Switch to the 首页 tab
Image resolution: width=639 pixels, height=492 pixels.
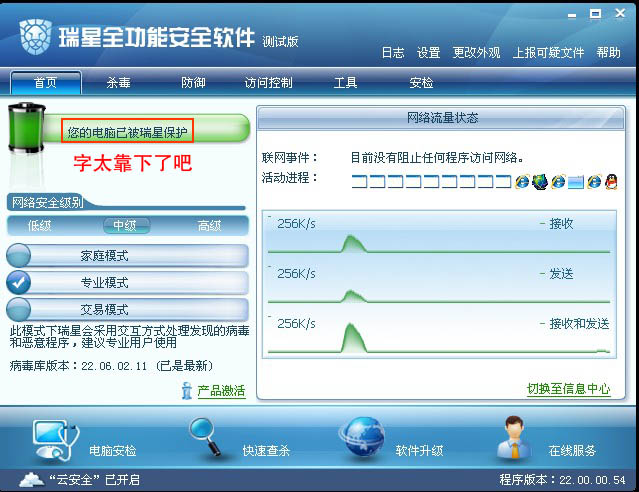click(x=46, y=83)
